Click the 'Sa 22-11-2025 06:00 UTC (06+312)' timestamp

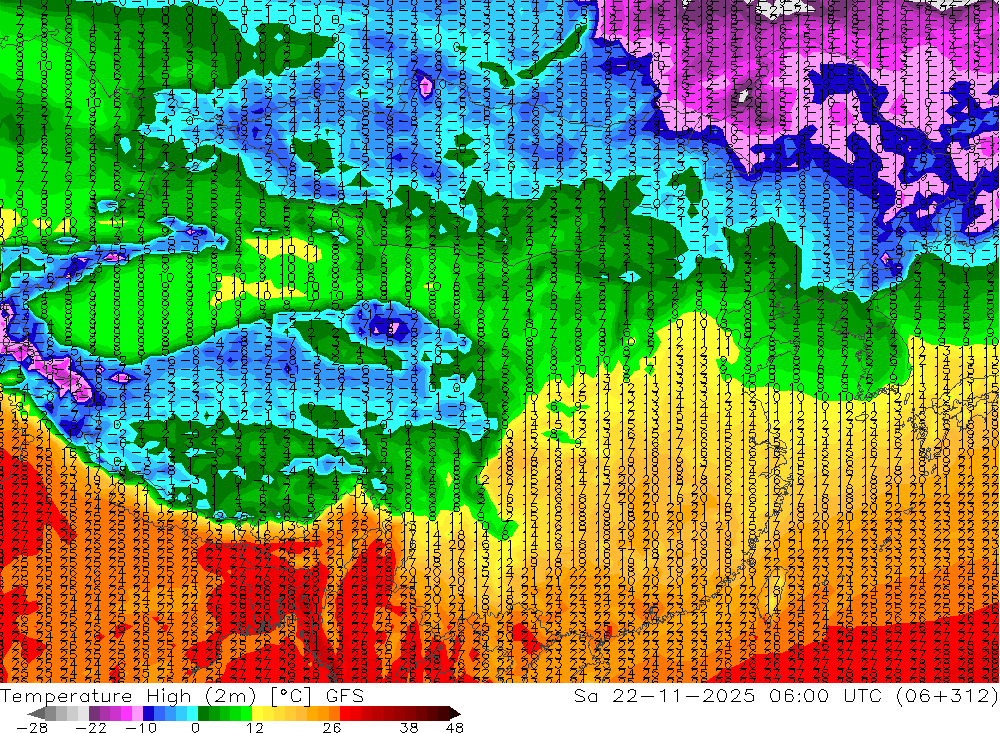(786, 695)
